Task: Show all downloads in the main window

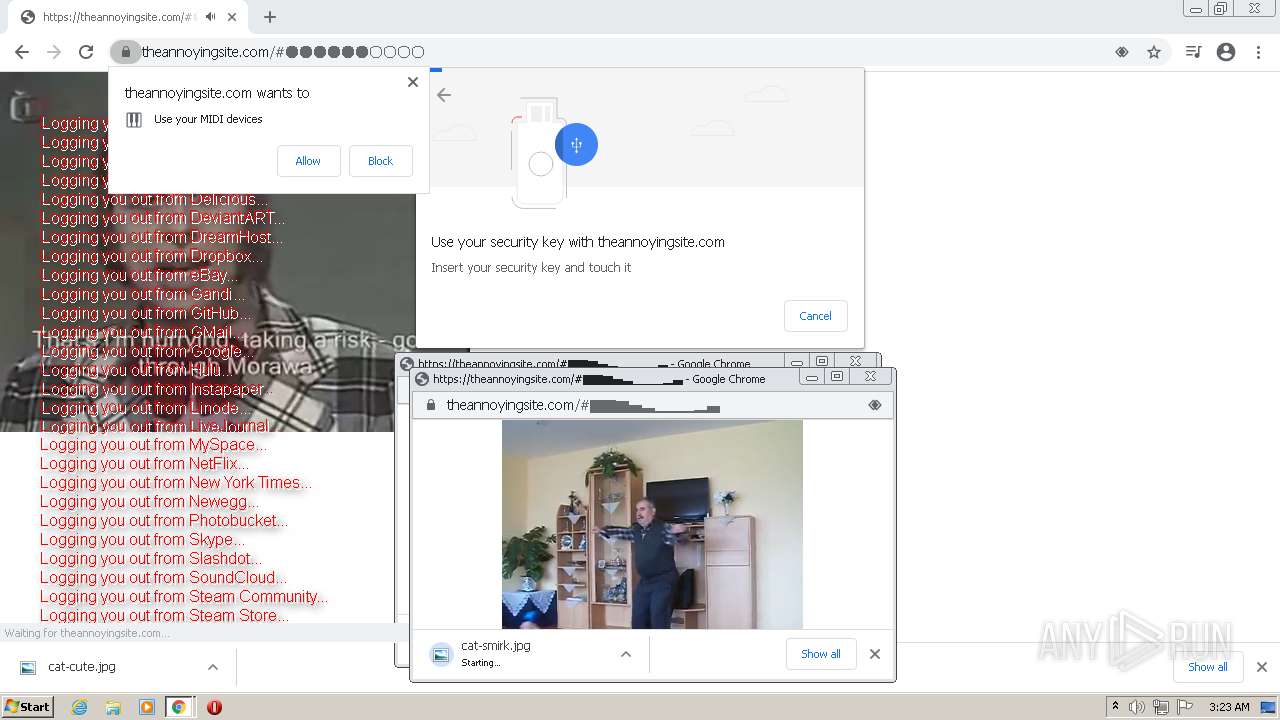Action: 1207,667
